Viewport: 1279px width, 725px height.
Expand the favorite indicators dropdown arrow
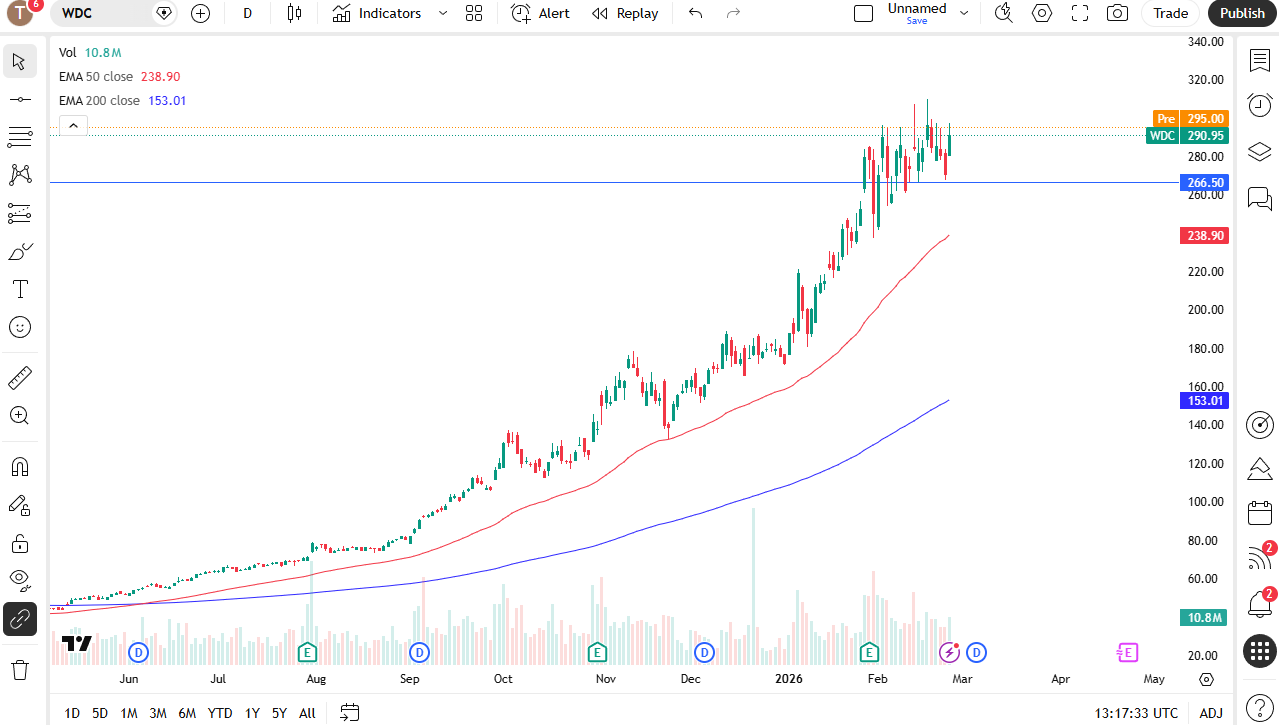[x=443, y=13]
